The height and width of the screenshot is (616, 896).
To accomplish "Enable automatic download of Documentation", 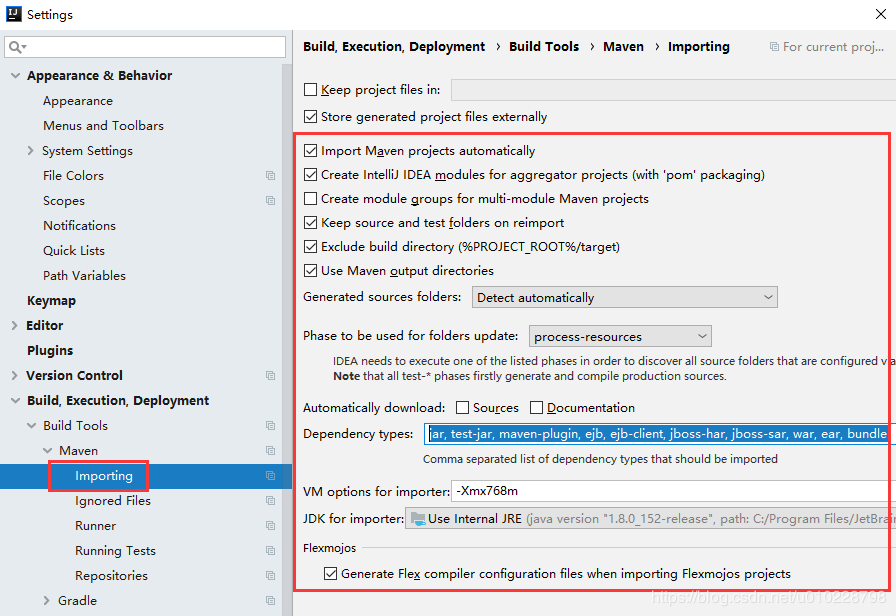I will click(536, 408).
